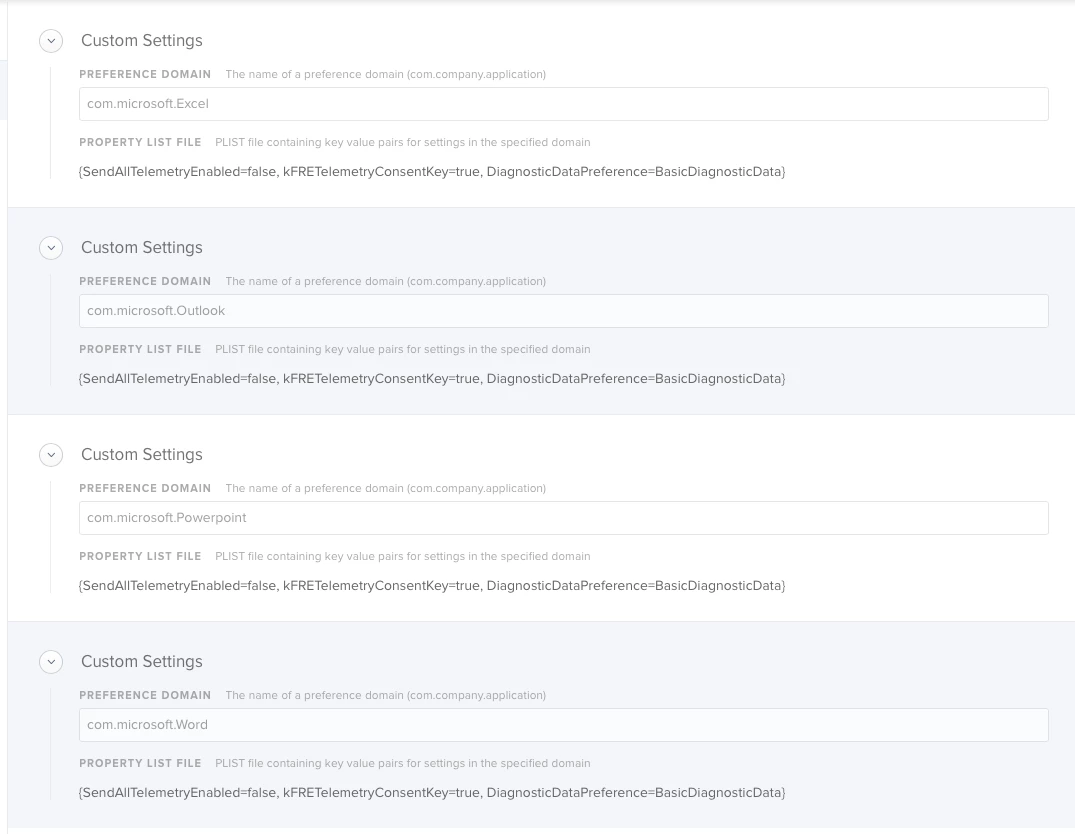
Task: Click the PROPERTY LIST FILE label in Word section
Action: pos(141,763)
